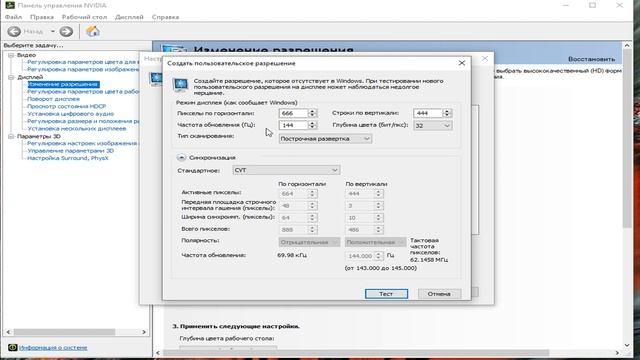Image resolution: width=640 pixels, height=360 pixels.
Task: Open the Рабочий стол menu
Action: point(84,17)
